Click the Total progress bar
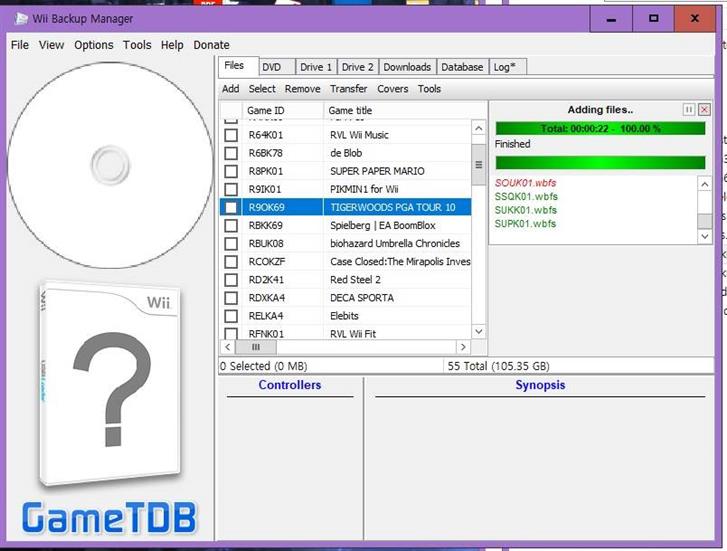Image resolution: width=727 pixels, height=551 pixels. click(600, 128)
